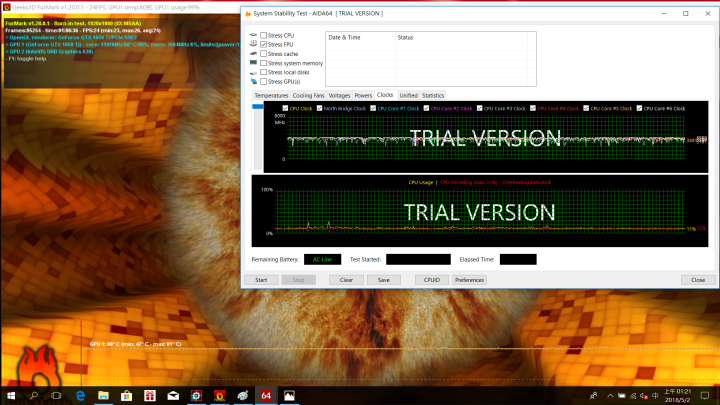Viewport: 720px width, 405px height.
Task: Click Clear button in AIDA64
Action: pos(346,280)
